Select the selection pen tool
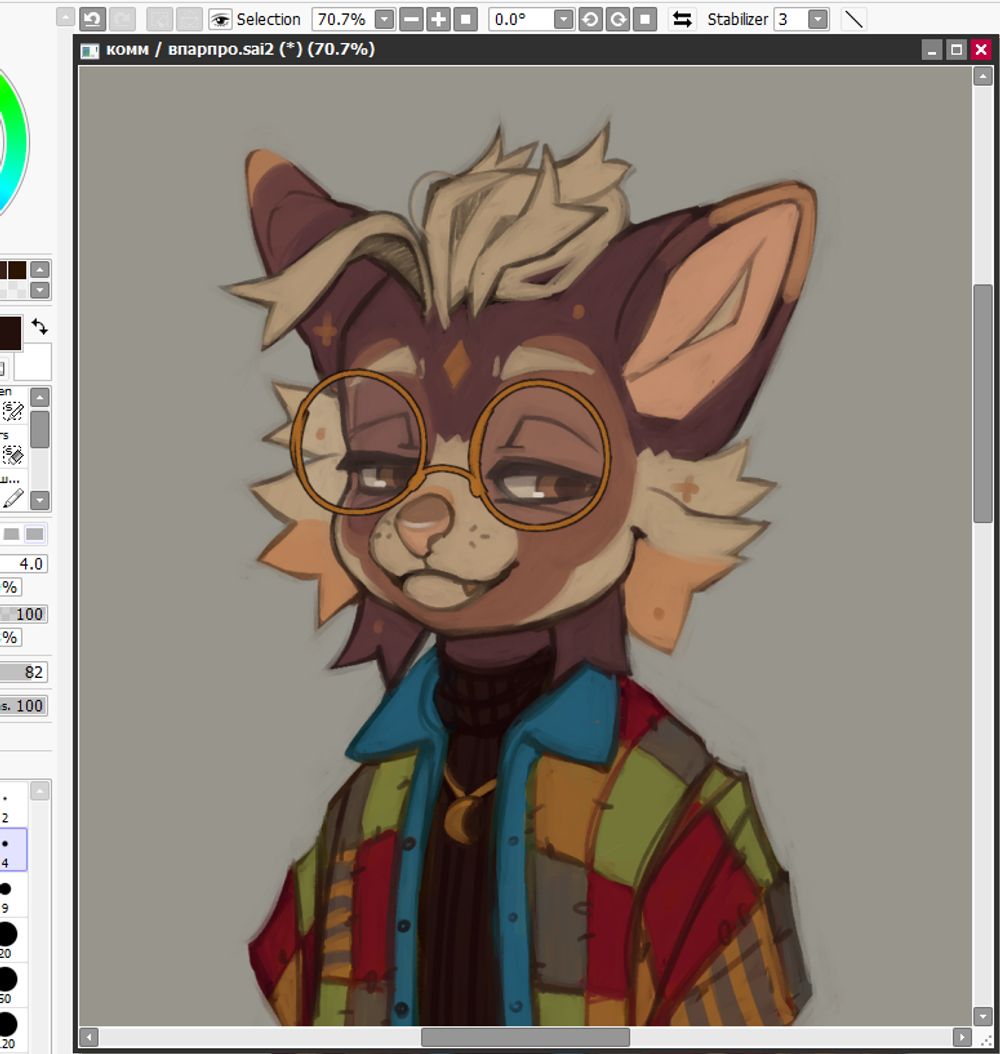 tap(13, 410)
